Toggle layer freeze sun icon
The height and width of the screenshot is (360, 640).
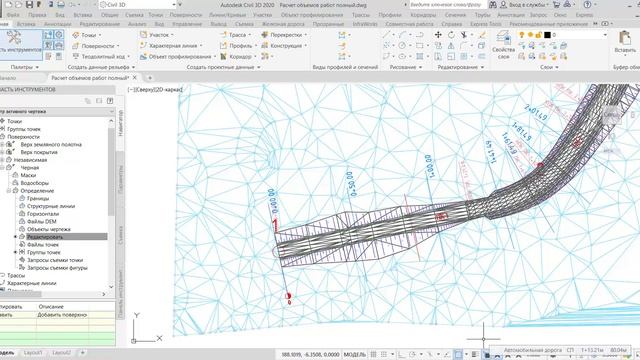530,35
